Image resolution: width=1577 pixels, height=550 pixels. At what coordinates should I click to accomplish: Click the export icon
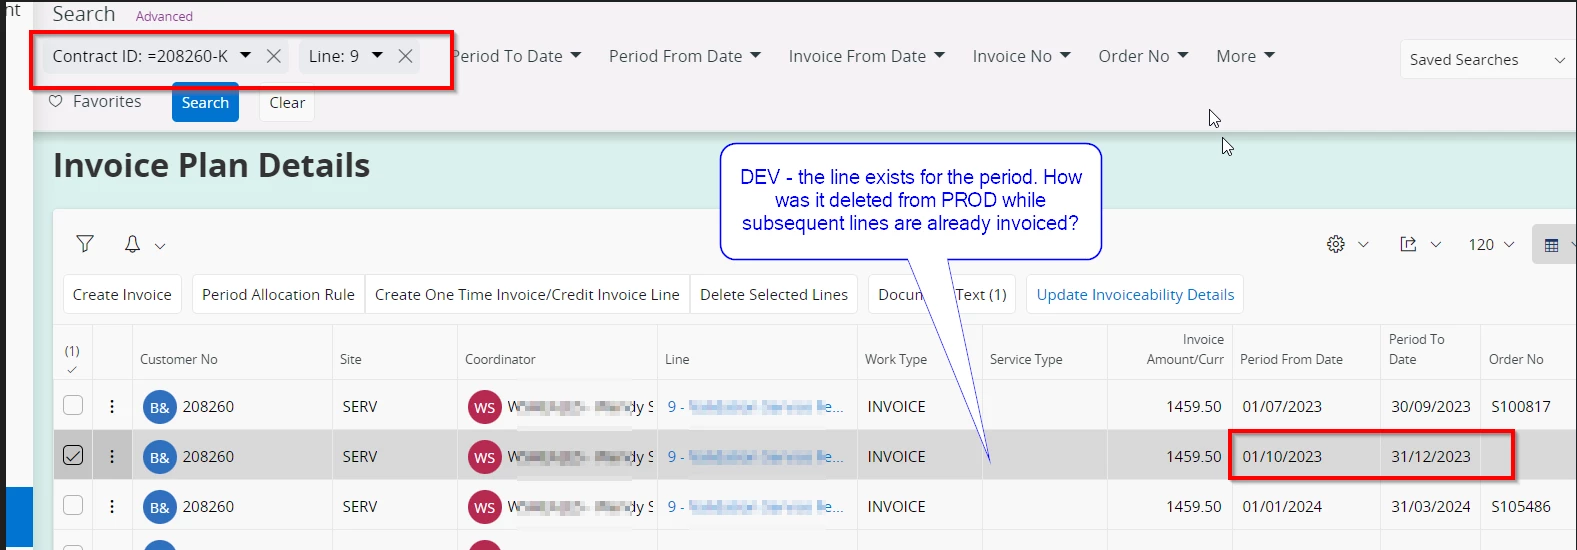(x=1408, y=244)
